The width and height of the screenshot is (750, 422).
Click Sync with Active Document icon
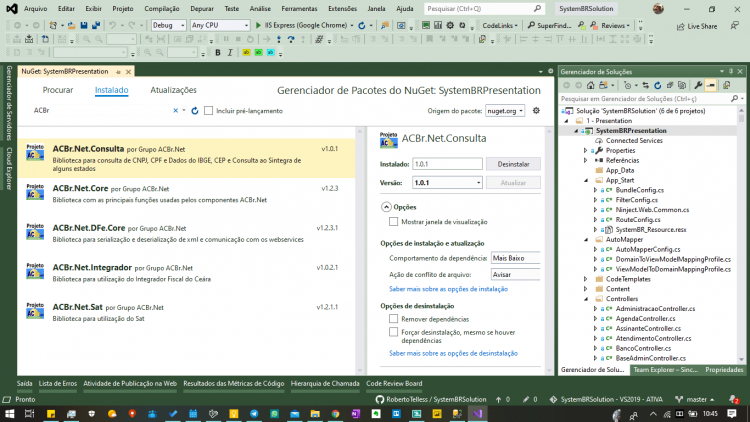coord(645,85)
